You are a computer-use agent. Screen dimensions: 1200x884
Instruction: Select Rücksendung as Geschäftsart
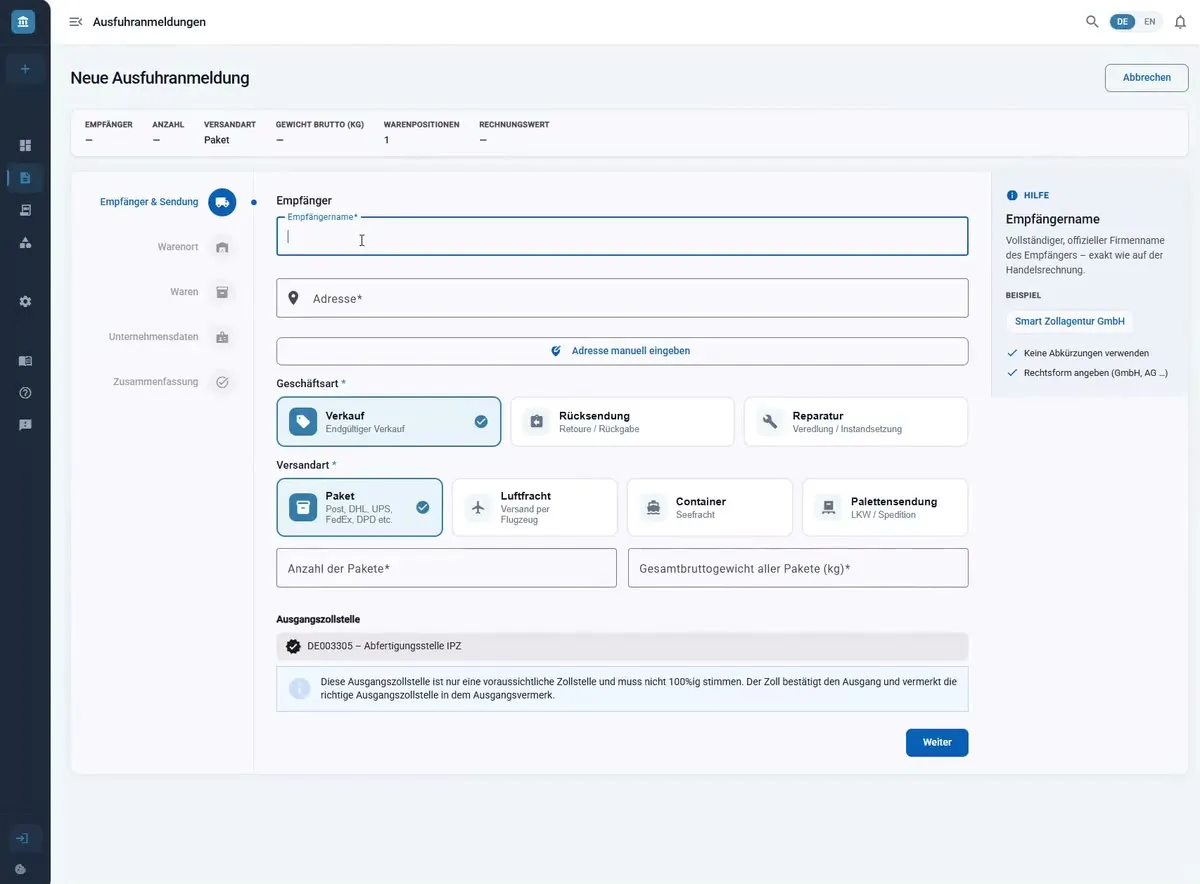point(622,422)
